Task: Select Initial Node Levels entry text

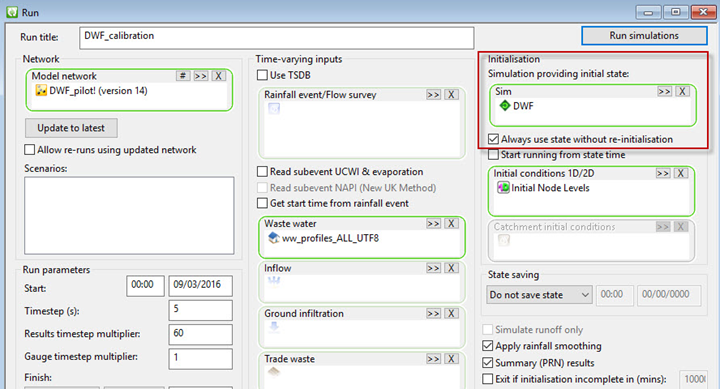Action: (x=550, y=188)
